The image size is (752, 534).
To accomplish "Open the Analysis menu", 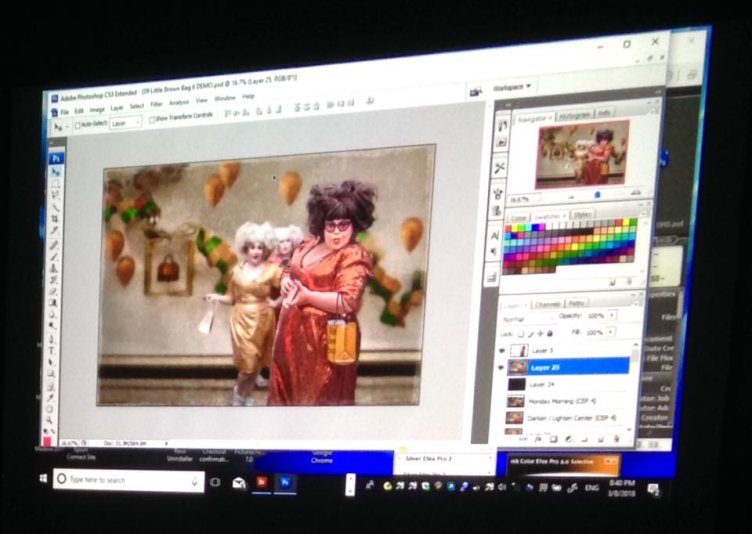I will click(x=179, y=102).
